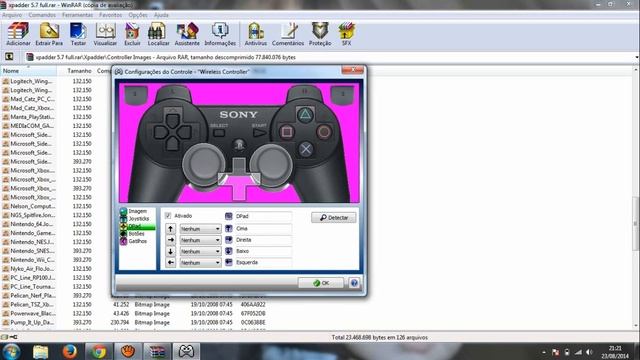640x360 pixels.
Task: Click the Comentários toolbar icon
Action: 288,34
